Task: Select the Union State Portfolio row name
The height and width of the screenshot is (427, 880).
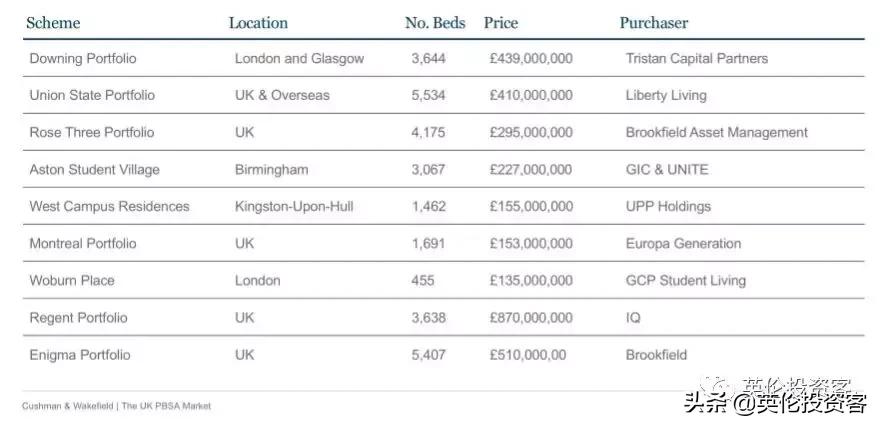Action: tap(92, 96)
